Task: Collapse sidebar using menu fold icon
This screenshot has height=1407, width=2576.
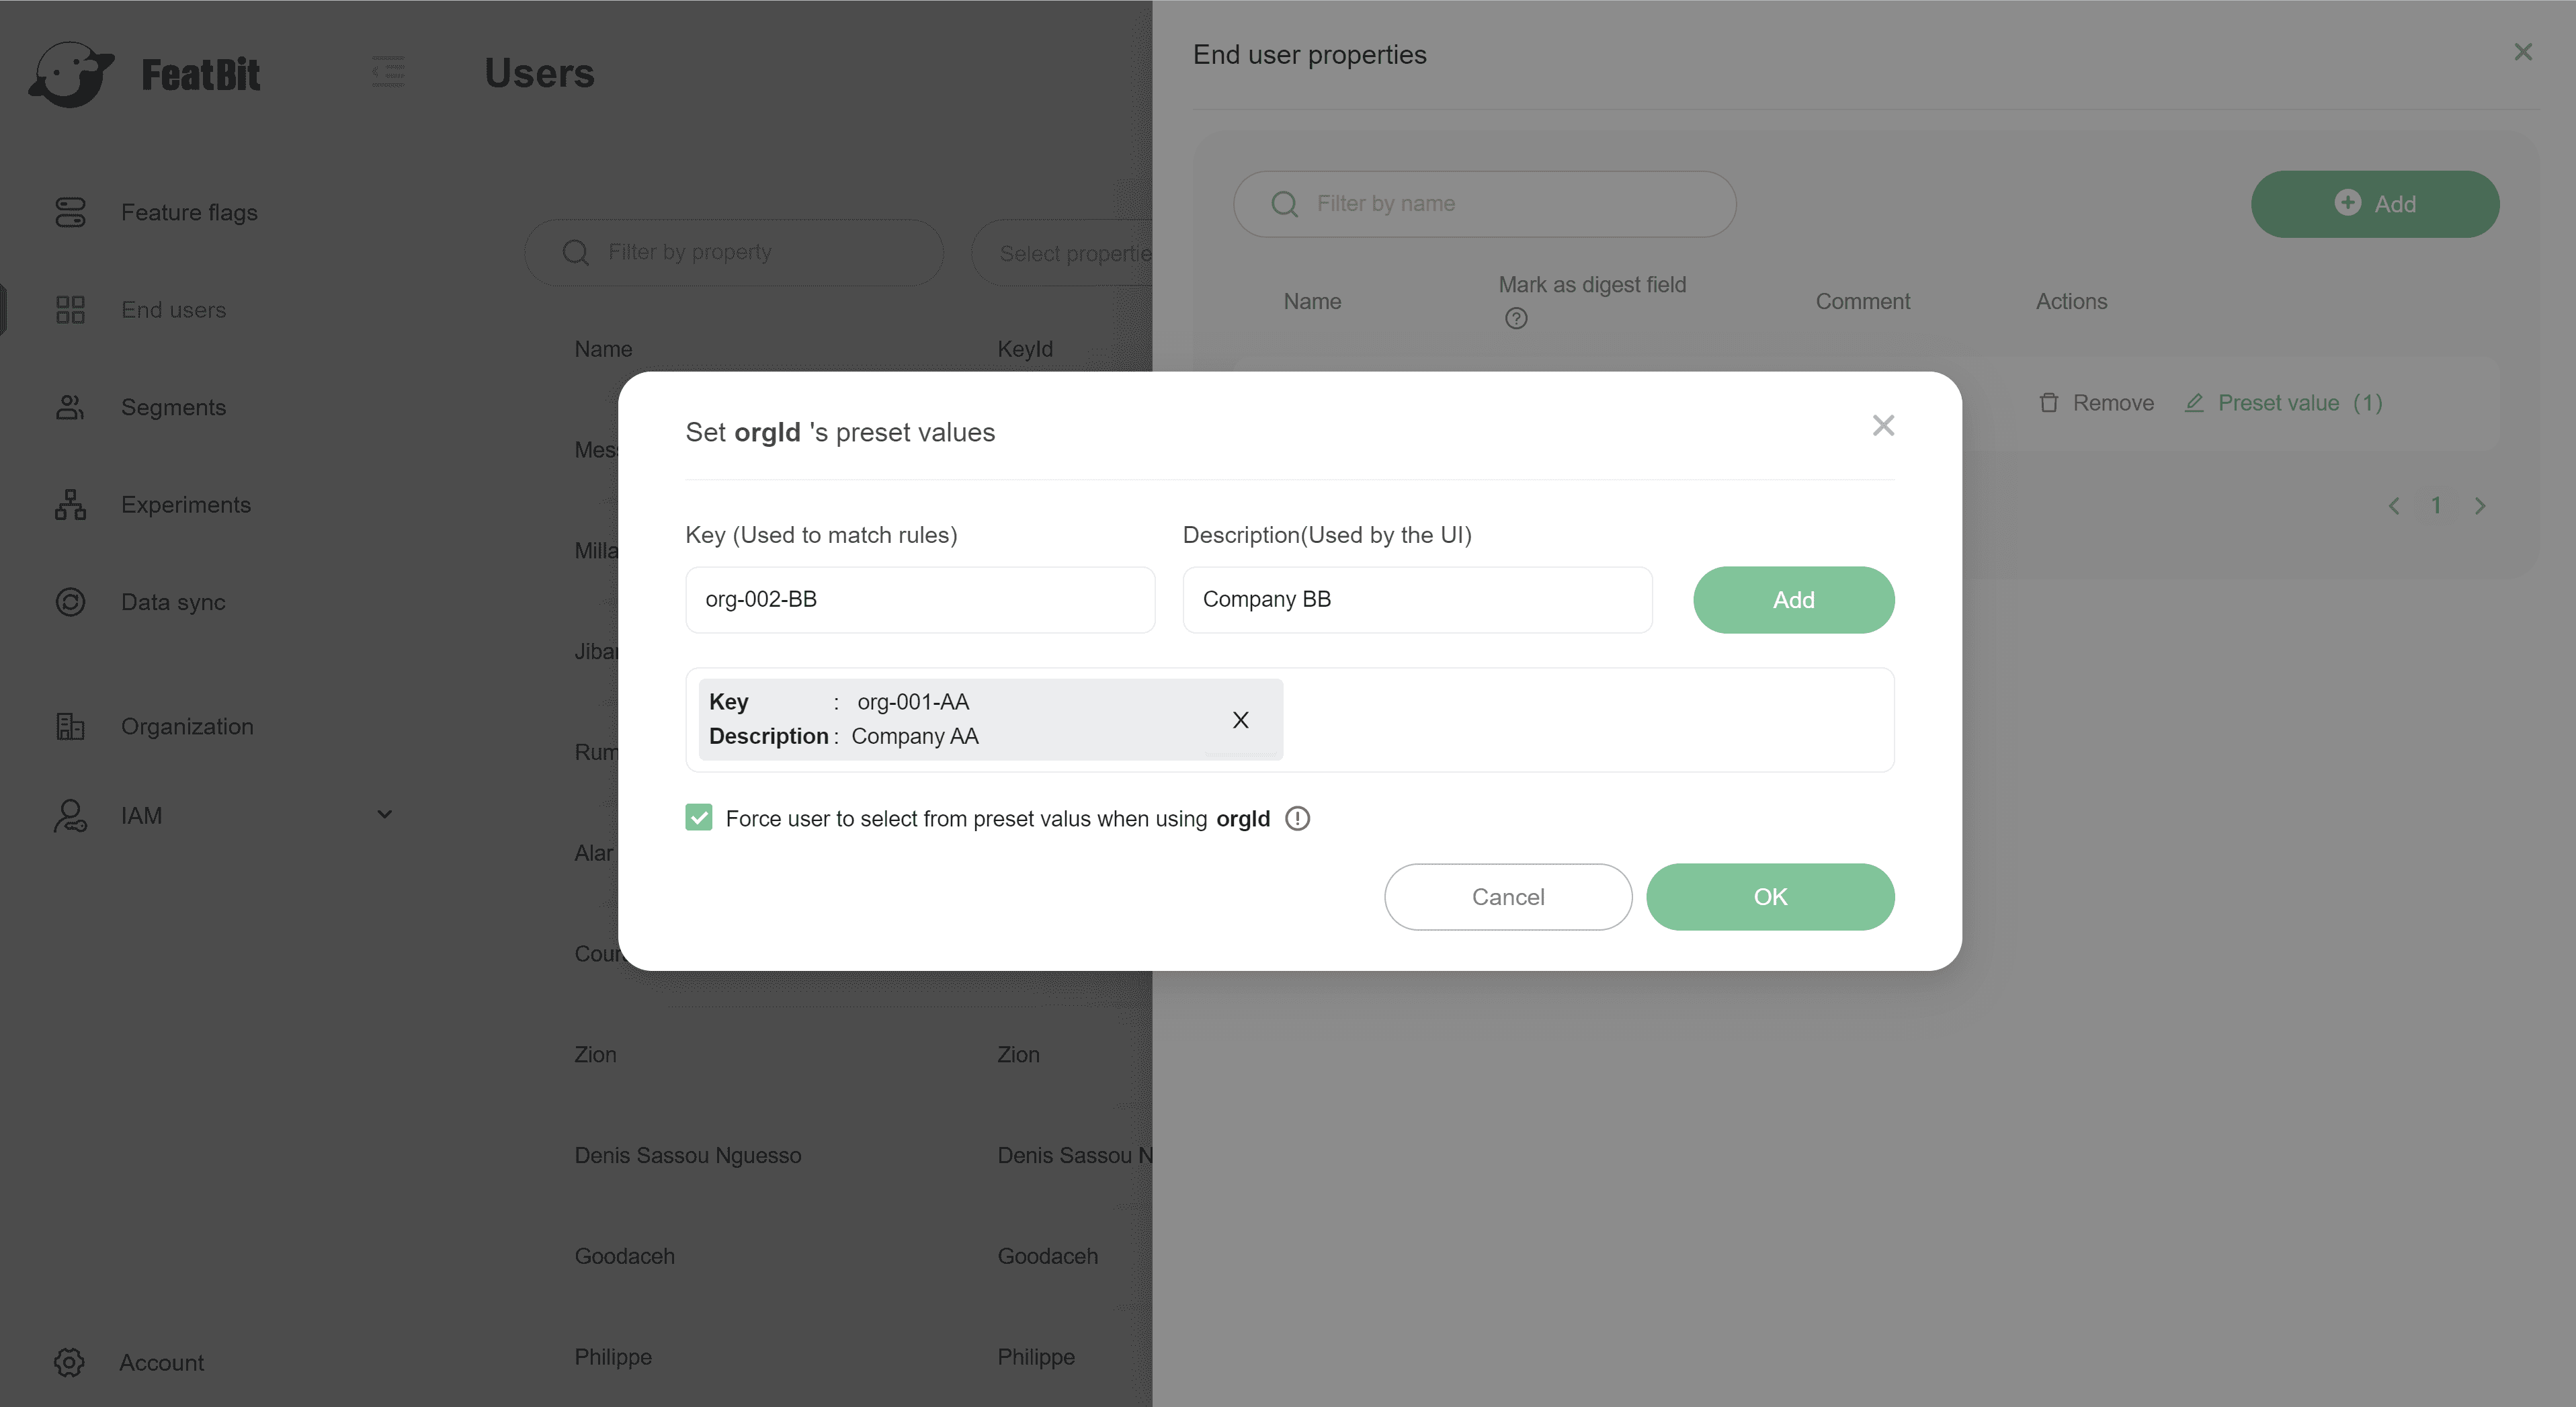Action: click(388, 72)
